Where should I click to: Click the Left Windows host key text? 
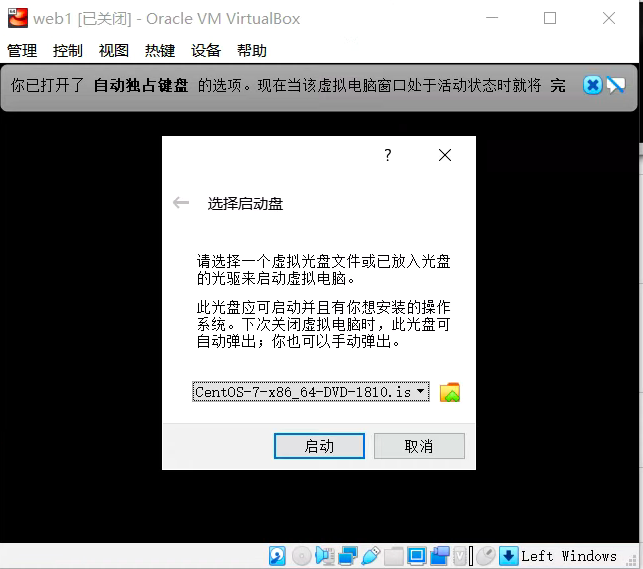click(569, 556)
